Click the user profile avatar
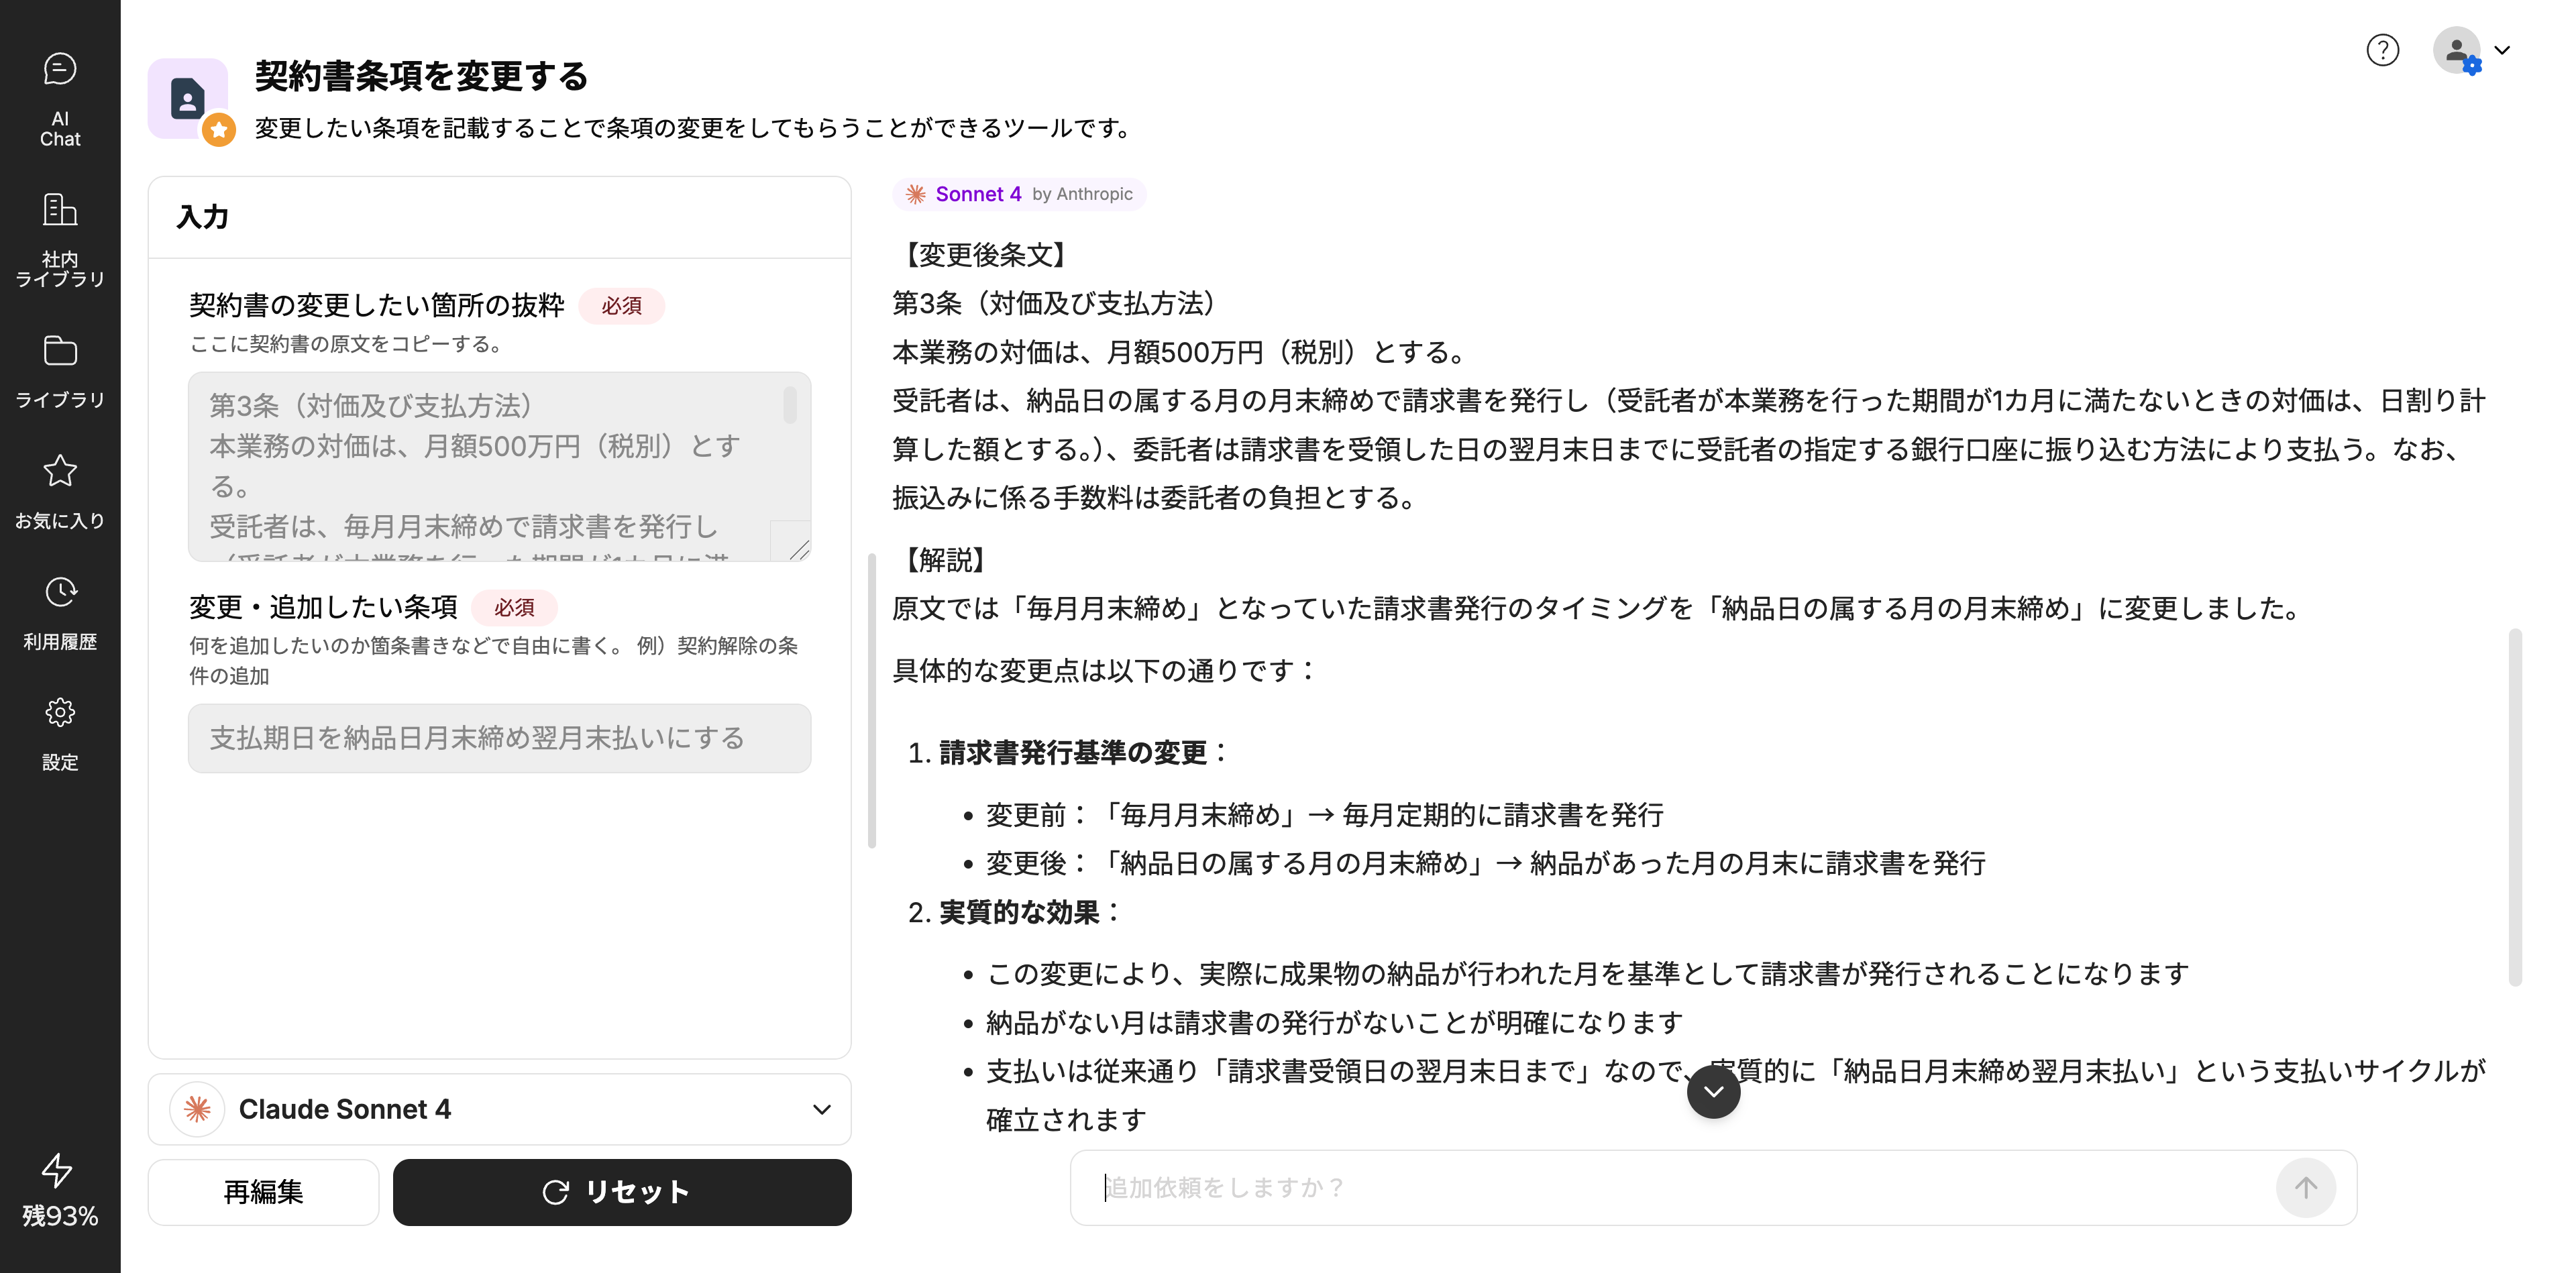 [2456, 50]
